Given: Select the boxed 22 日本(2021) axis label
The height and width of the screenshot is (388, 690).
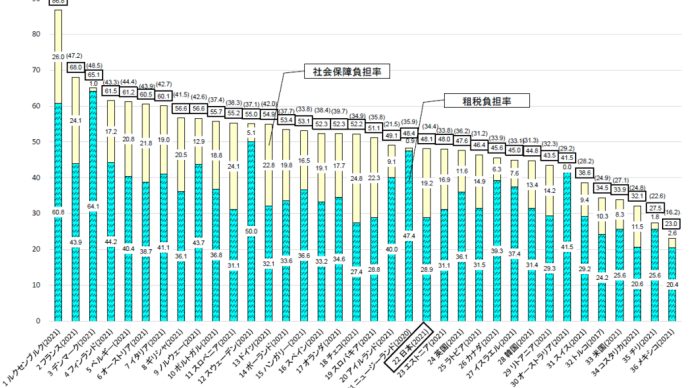Looking at the screenshot, I should click(x=408, y=347).
